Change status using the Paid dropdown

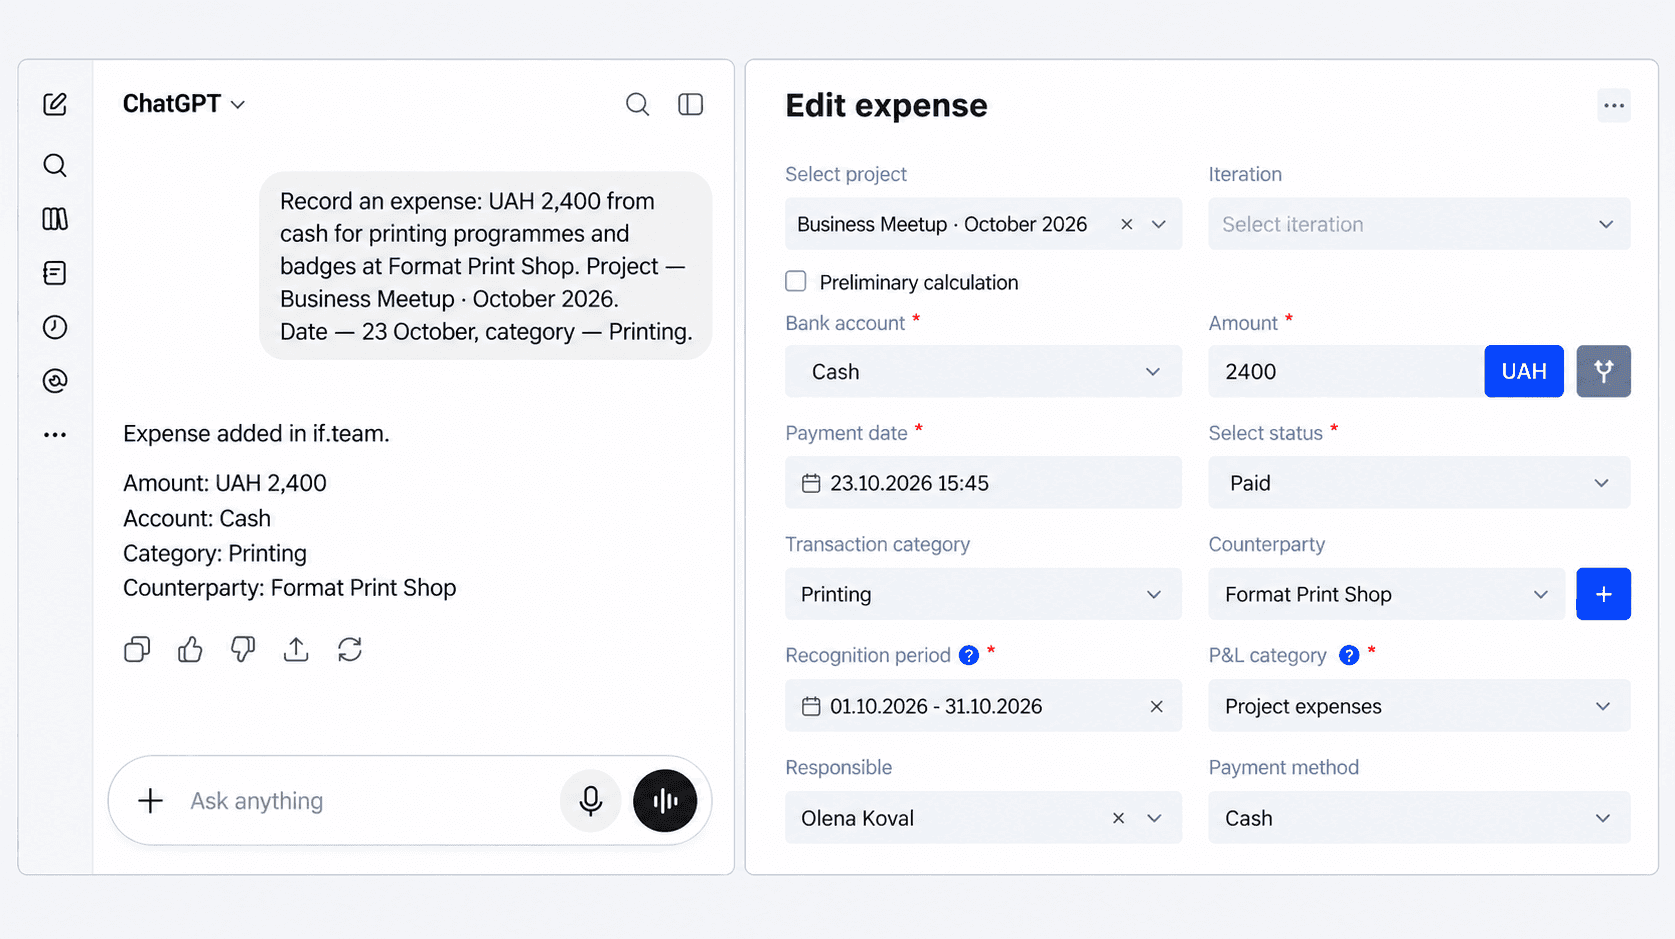tap(1419, 483)
